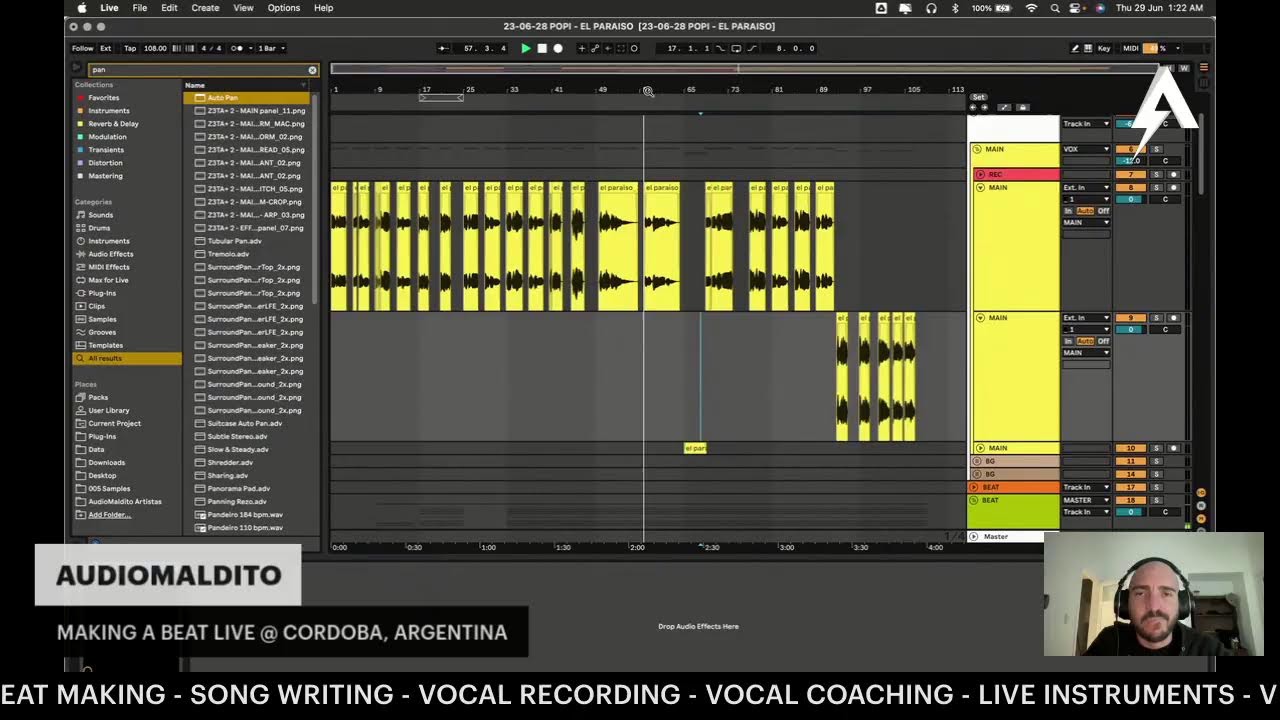Open Current Project place

(x=114, y=423)
